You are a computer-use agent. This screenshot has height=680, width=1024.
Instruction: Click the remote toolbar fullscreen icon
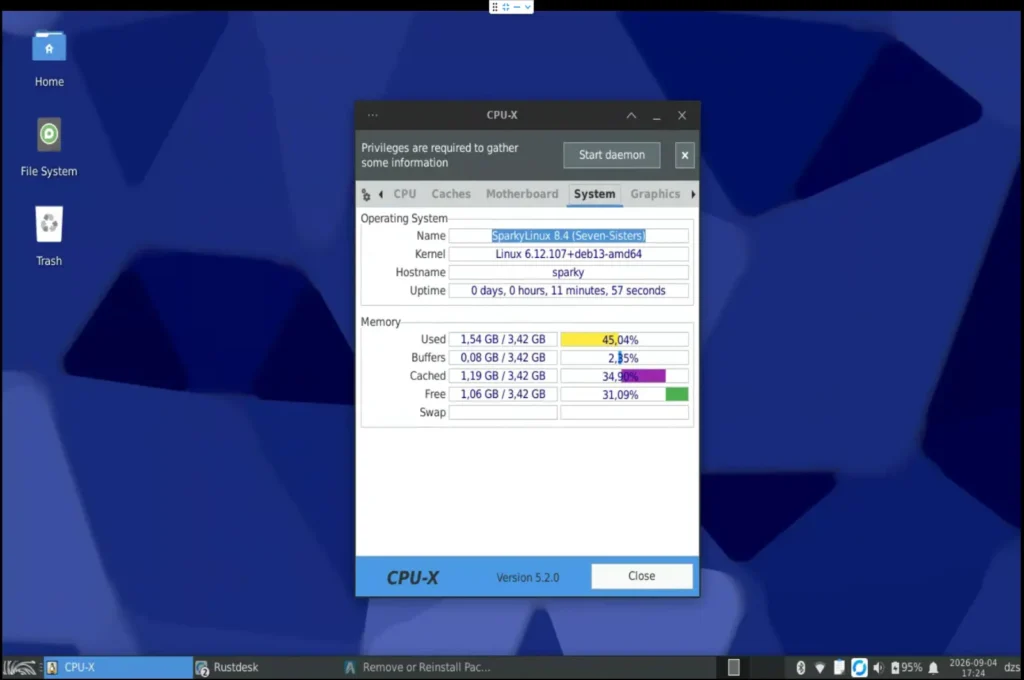click(505, 7)
